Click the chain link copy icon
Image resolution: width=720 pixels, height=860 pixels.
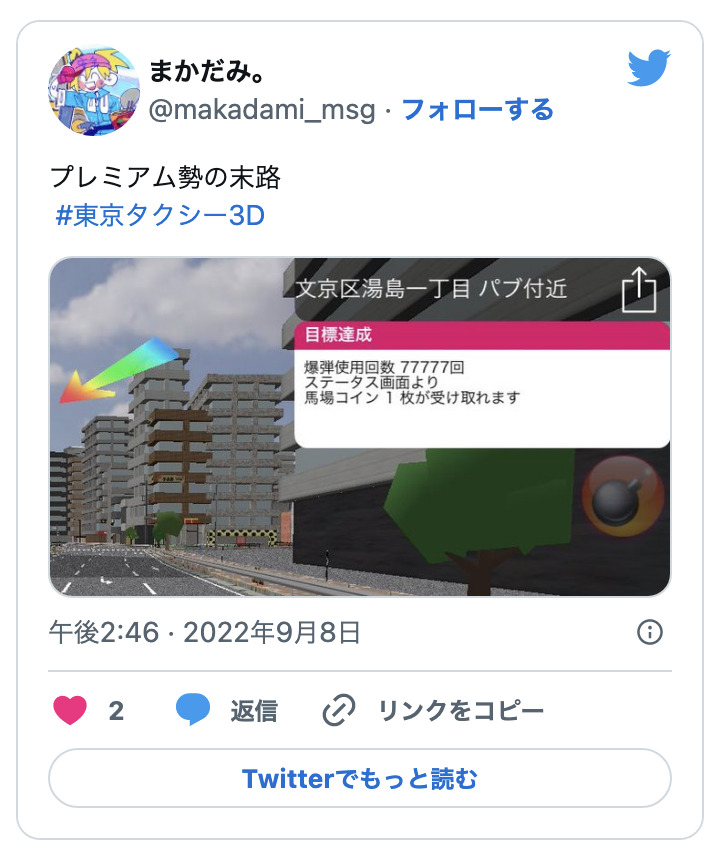tap(338, 710)
